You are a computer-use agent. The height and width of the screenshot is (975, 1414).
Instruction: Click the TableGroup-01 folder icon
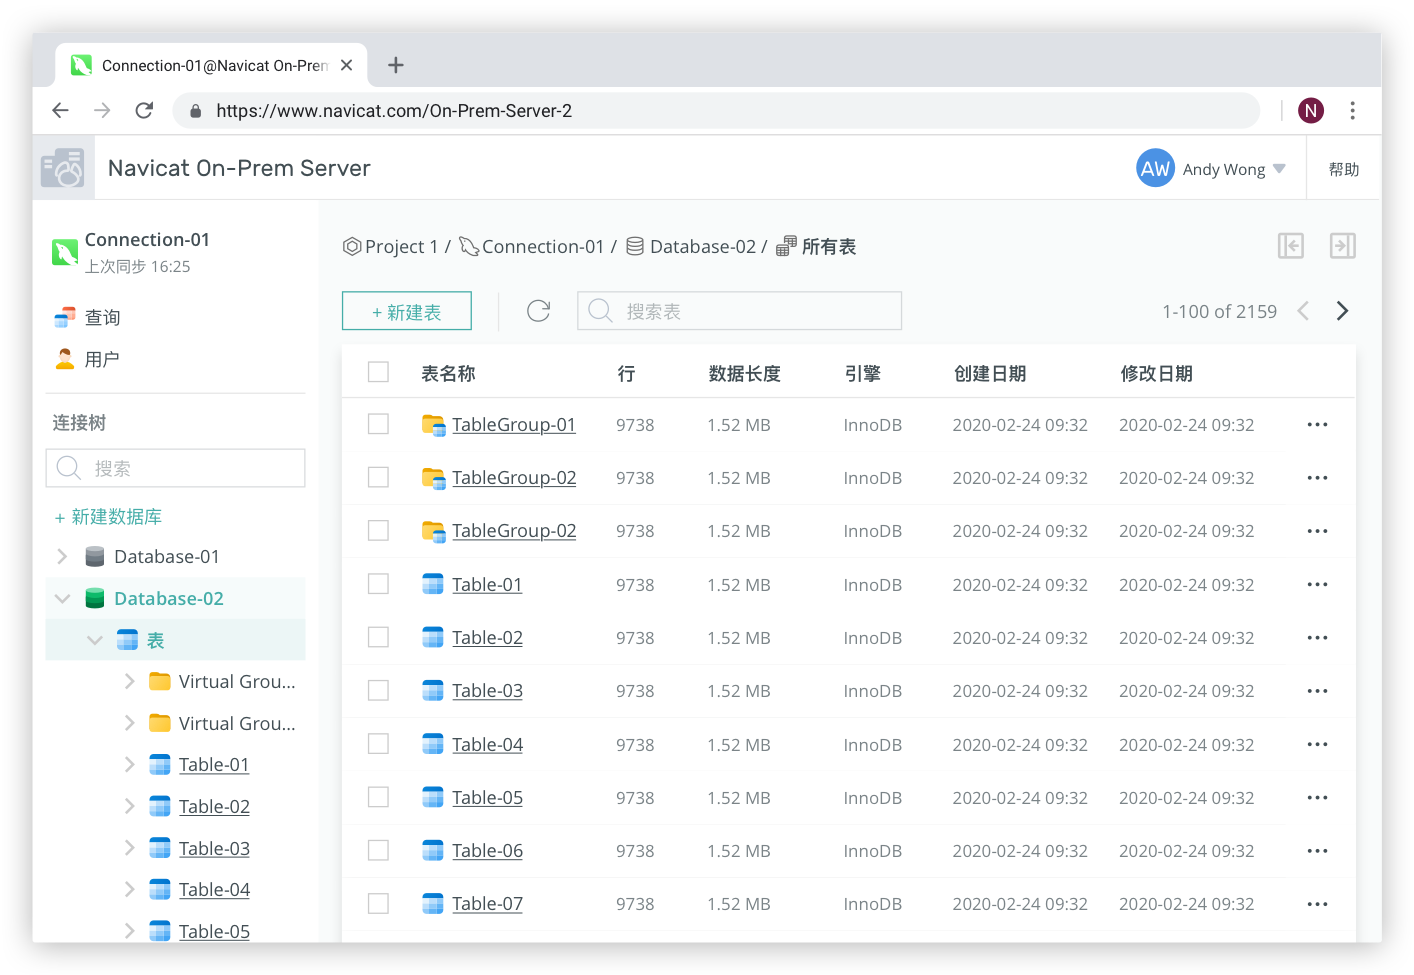pyautogui.click(x=433, y=425)
